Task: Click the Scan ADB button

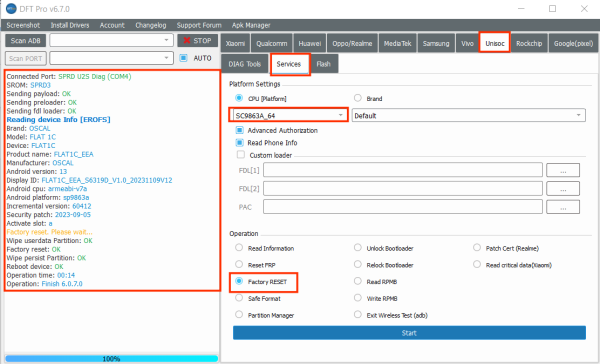Action: [25, 41]
